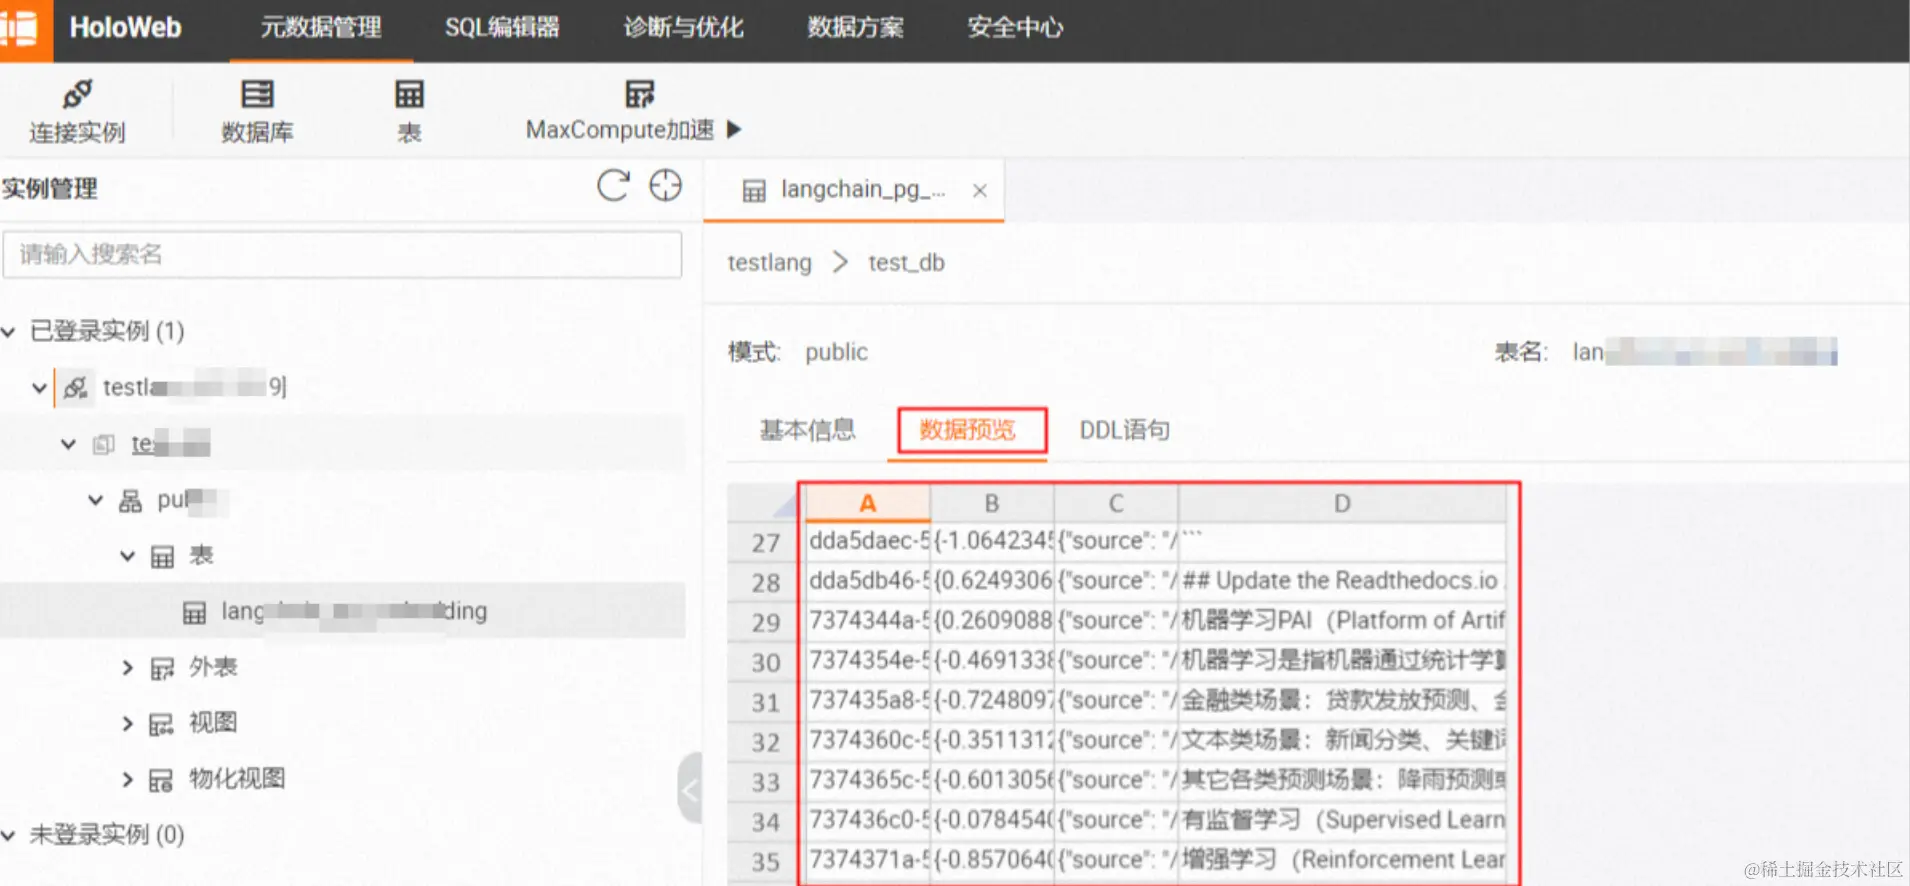Click cell 7374344a-5 in row 29

coord(868,621)
